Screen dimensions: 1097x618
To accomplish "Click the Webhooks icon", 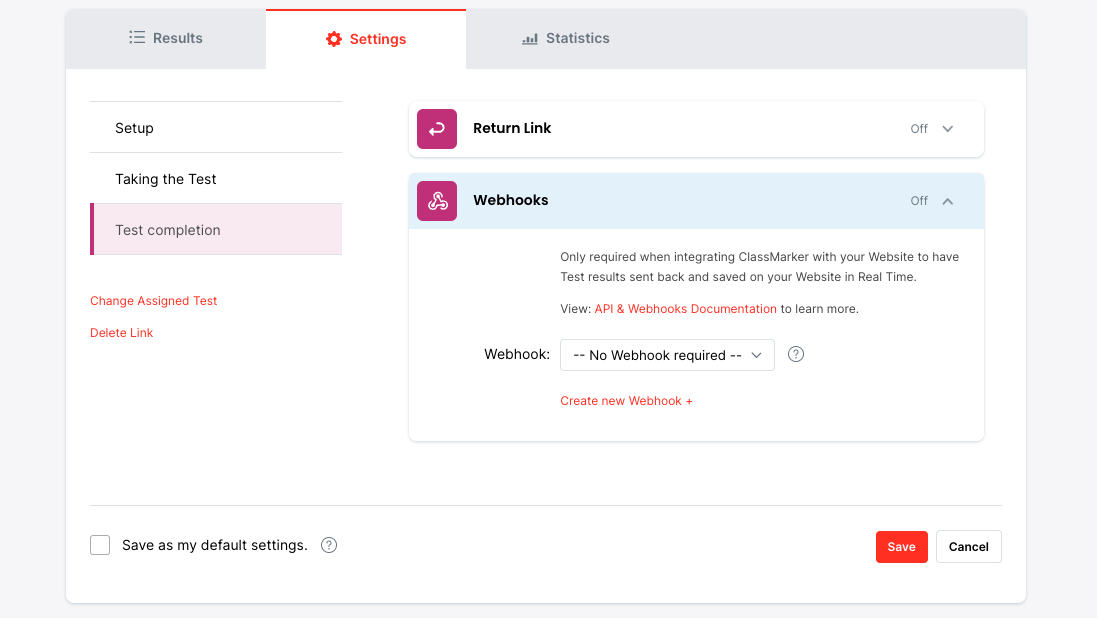I will (437, 201).
